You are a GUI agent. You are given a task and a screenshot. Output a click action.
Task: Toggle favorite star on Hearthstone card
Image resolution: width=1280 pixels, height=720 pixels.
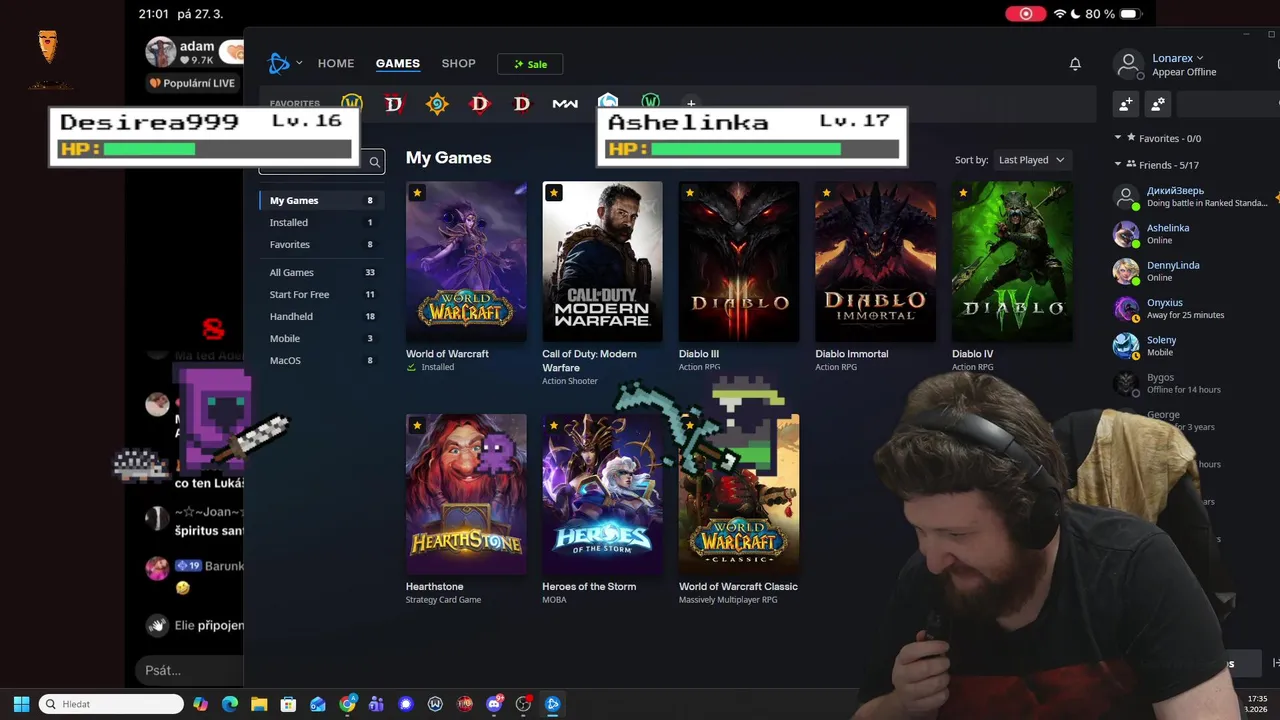tap(417, 426)
